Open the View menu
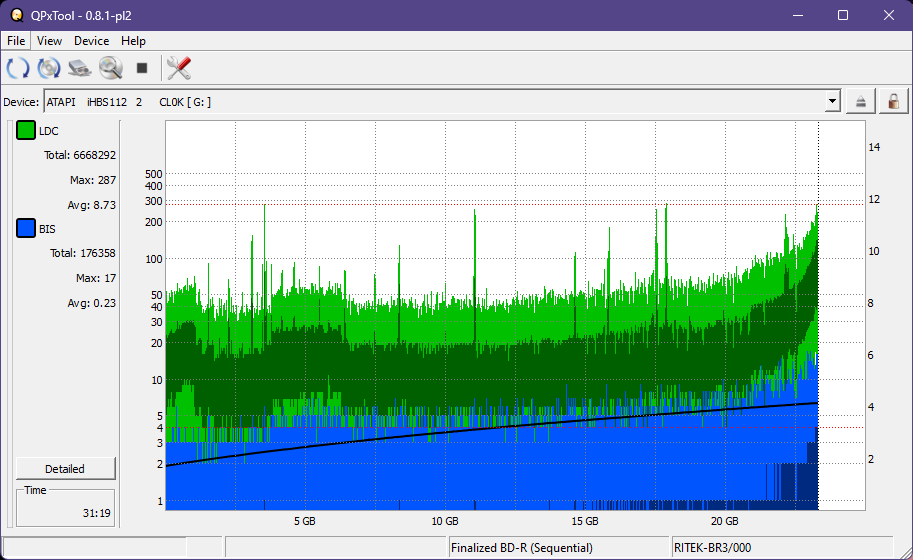The height and width of the screenshot is (560, 913). coord(49,41)
